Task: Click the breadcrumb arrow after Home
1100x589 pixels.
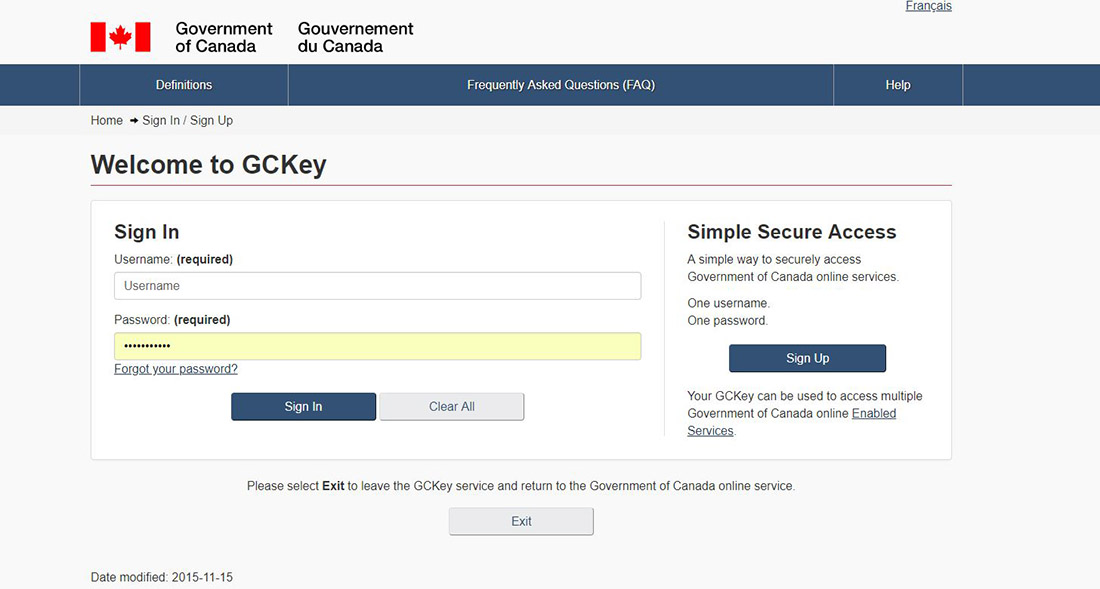Action: click(x=133, y=121)
